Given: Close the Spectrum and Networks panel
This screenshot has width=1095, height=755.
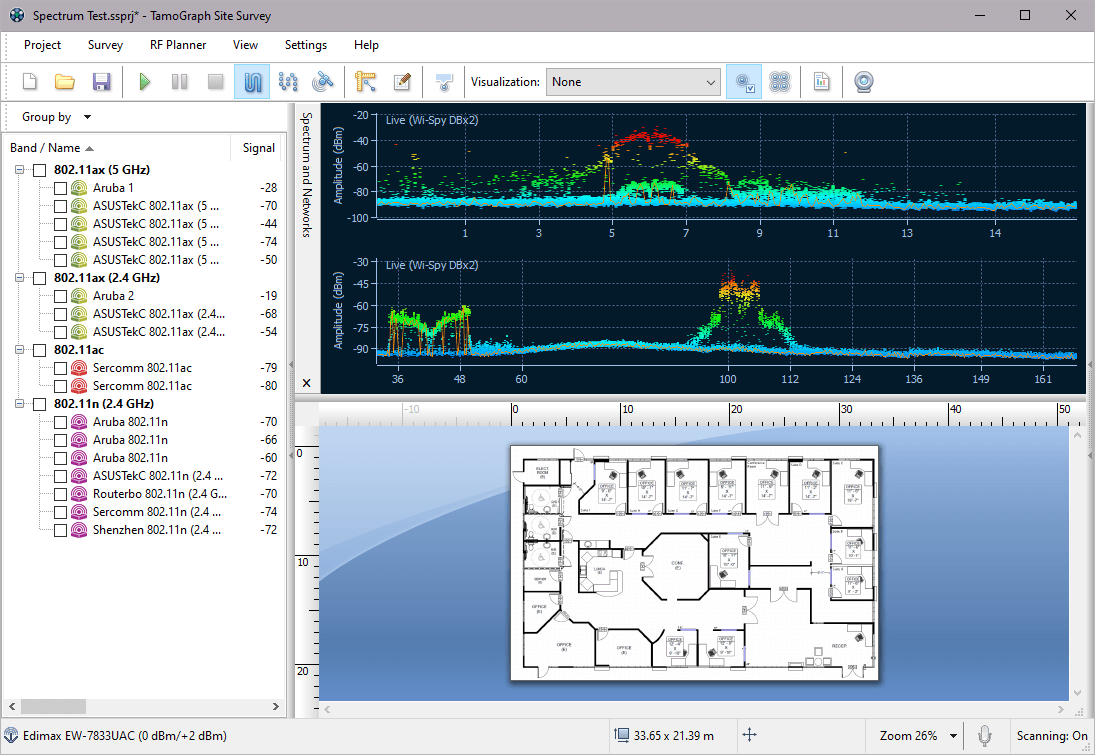Looking at the screenshot, I should 307,383.
